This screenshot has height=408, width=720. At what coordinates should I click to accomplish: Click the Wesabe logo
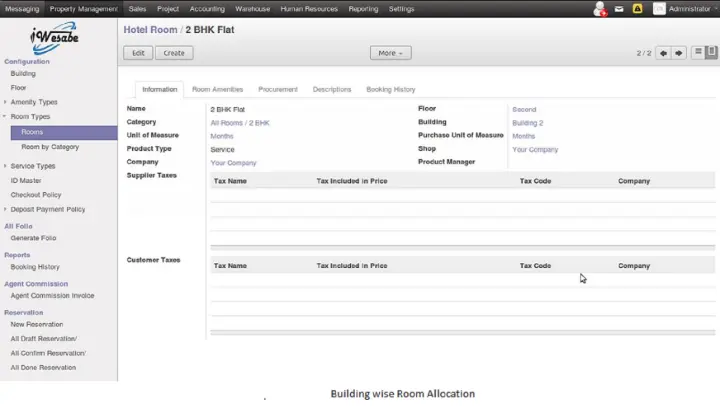point(57,39)
